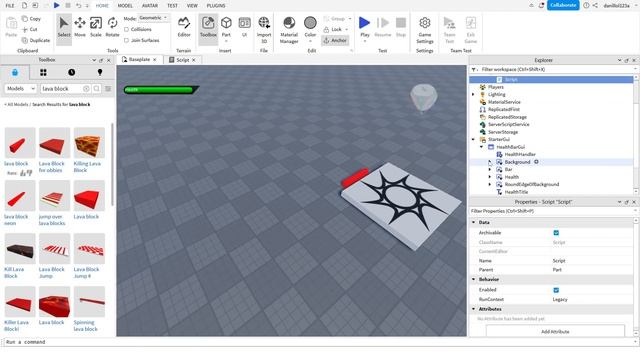Click the toolbox search magnifier button
Image resolution: width=640 pixels, height=360 pixels.
tap(97, 89)
